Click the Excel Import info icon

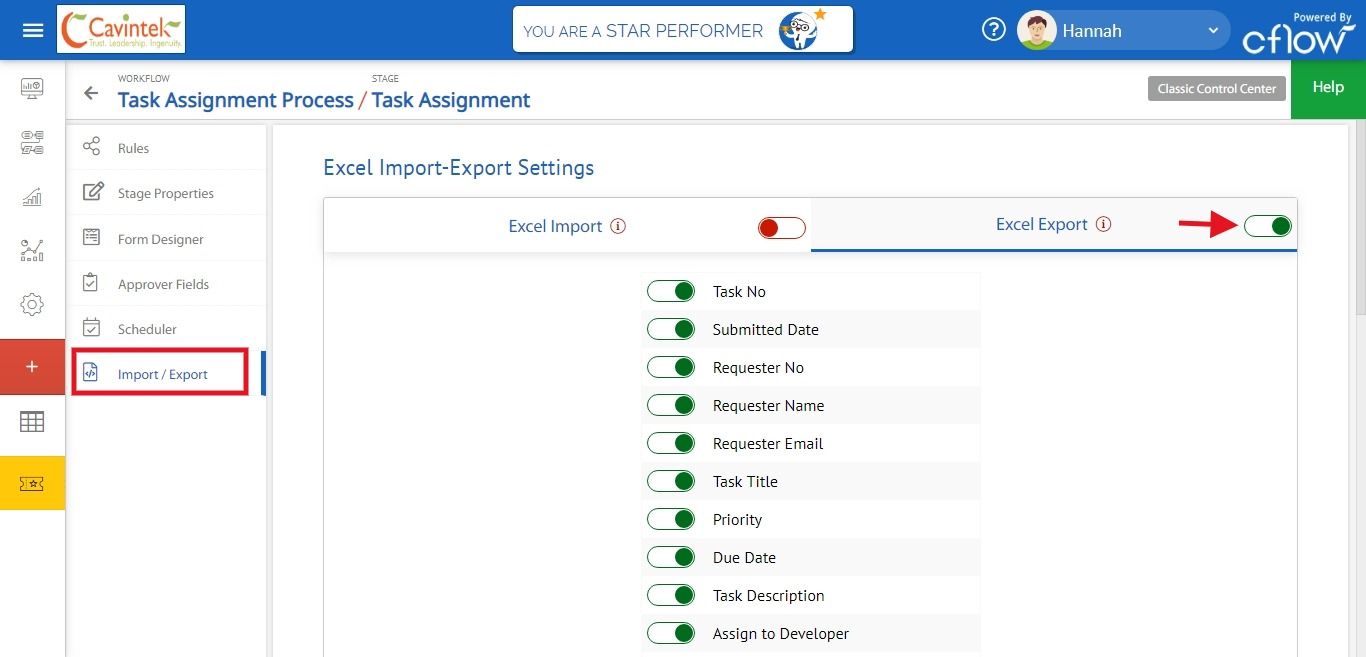[x=618, y=226]
